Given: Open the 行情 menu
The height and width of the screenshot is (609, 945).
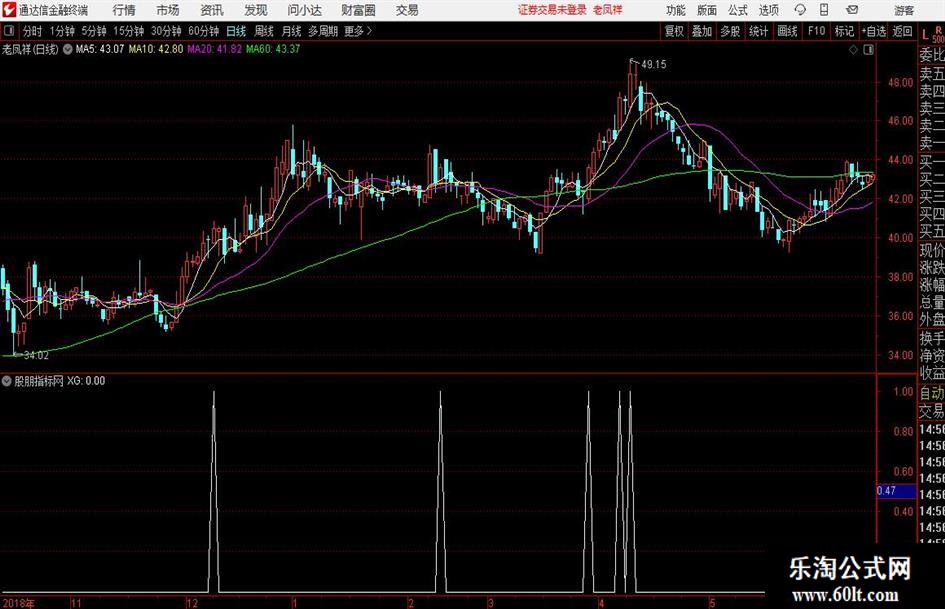Looking at the screenshot, I should 124,10.
